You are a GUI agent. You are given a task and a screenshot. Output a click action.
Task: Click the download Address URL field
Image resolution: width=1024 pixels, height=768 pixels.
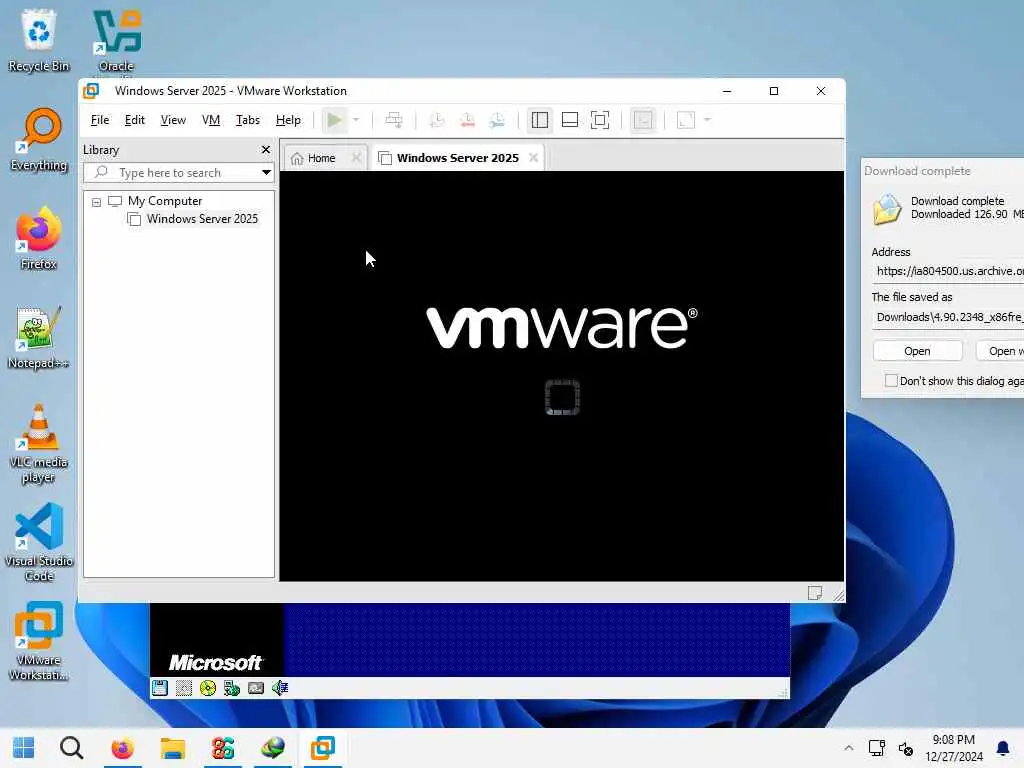[x=948, y=271]
